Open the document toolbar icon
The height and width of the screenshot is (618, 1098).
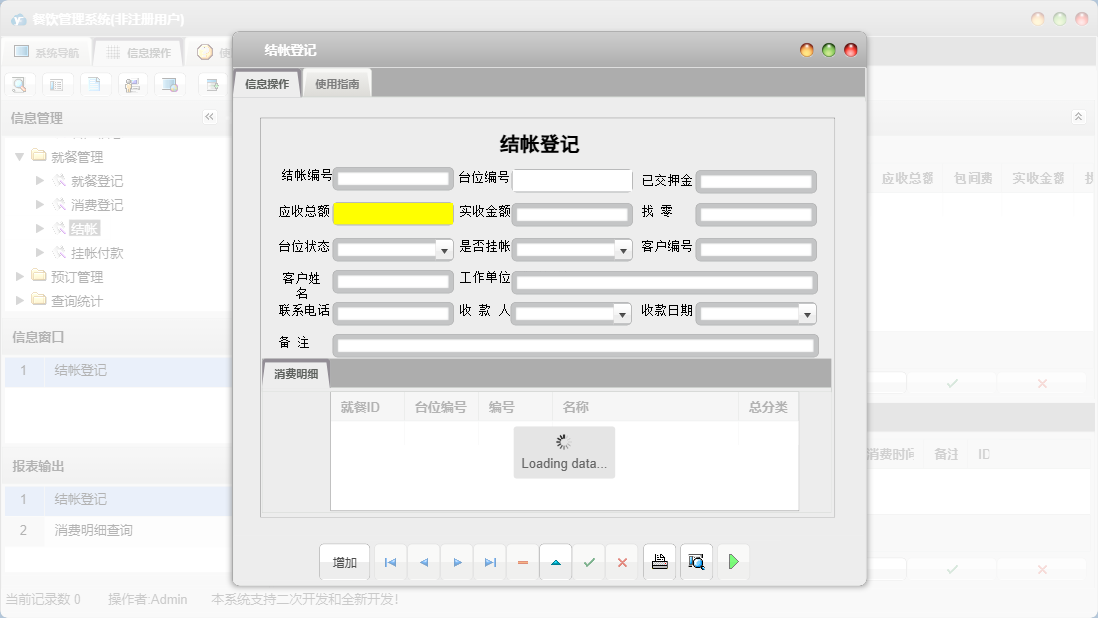point(95,84)
